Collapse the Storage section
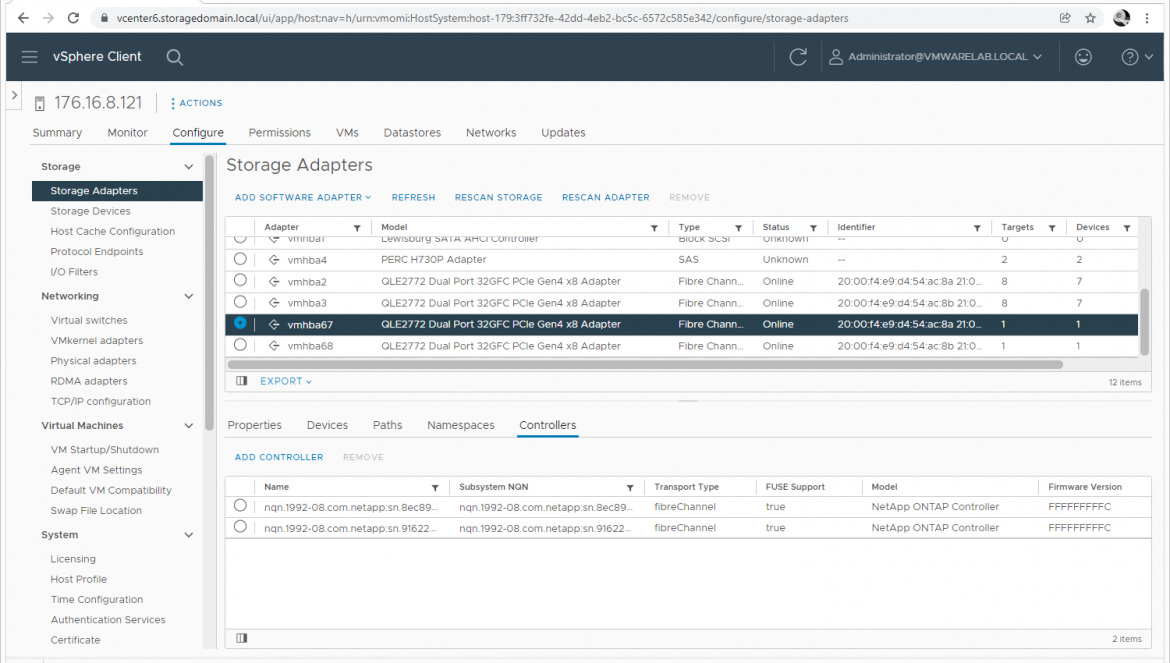Screen dimensions: 1170x663 [x=189, y=167]
